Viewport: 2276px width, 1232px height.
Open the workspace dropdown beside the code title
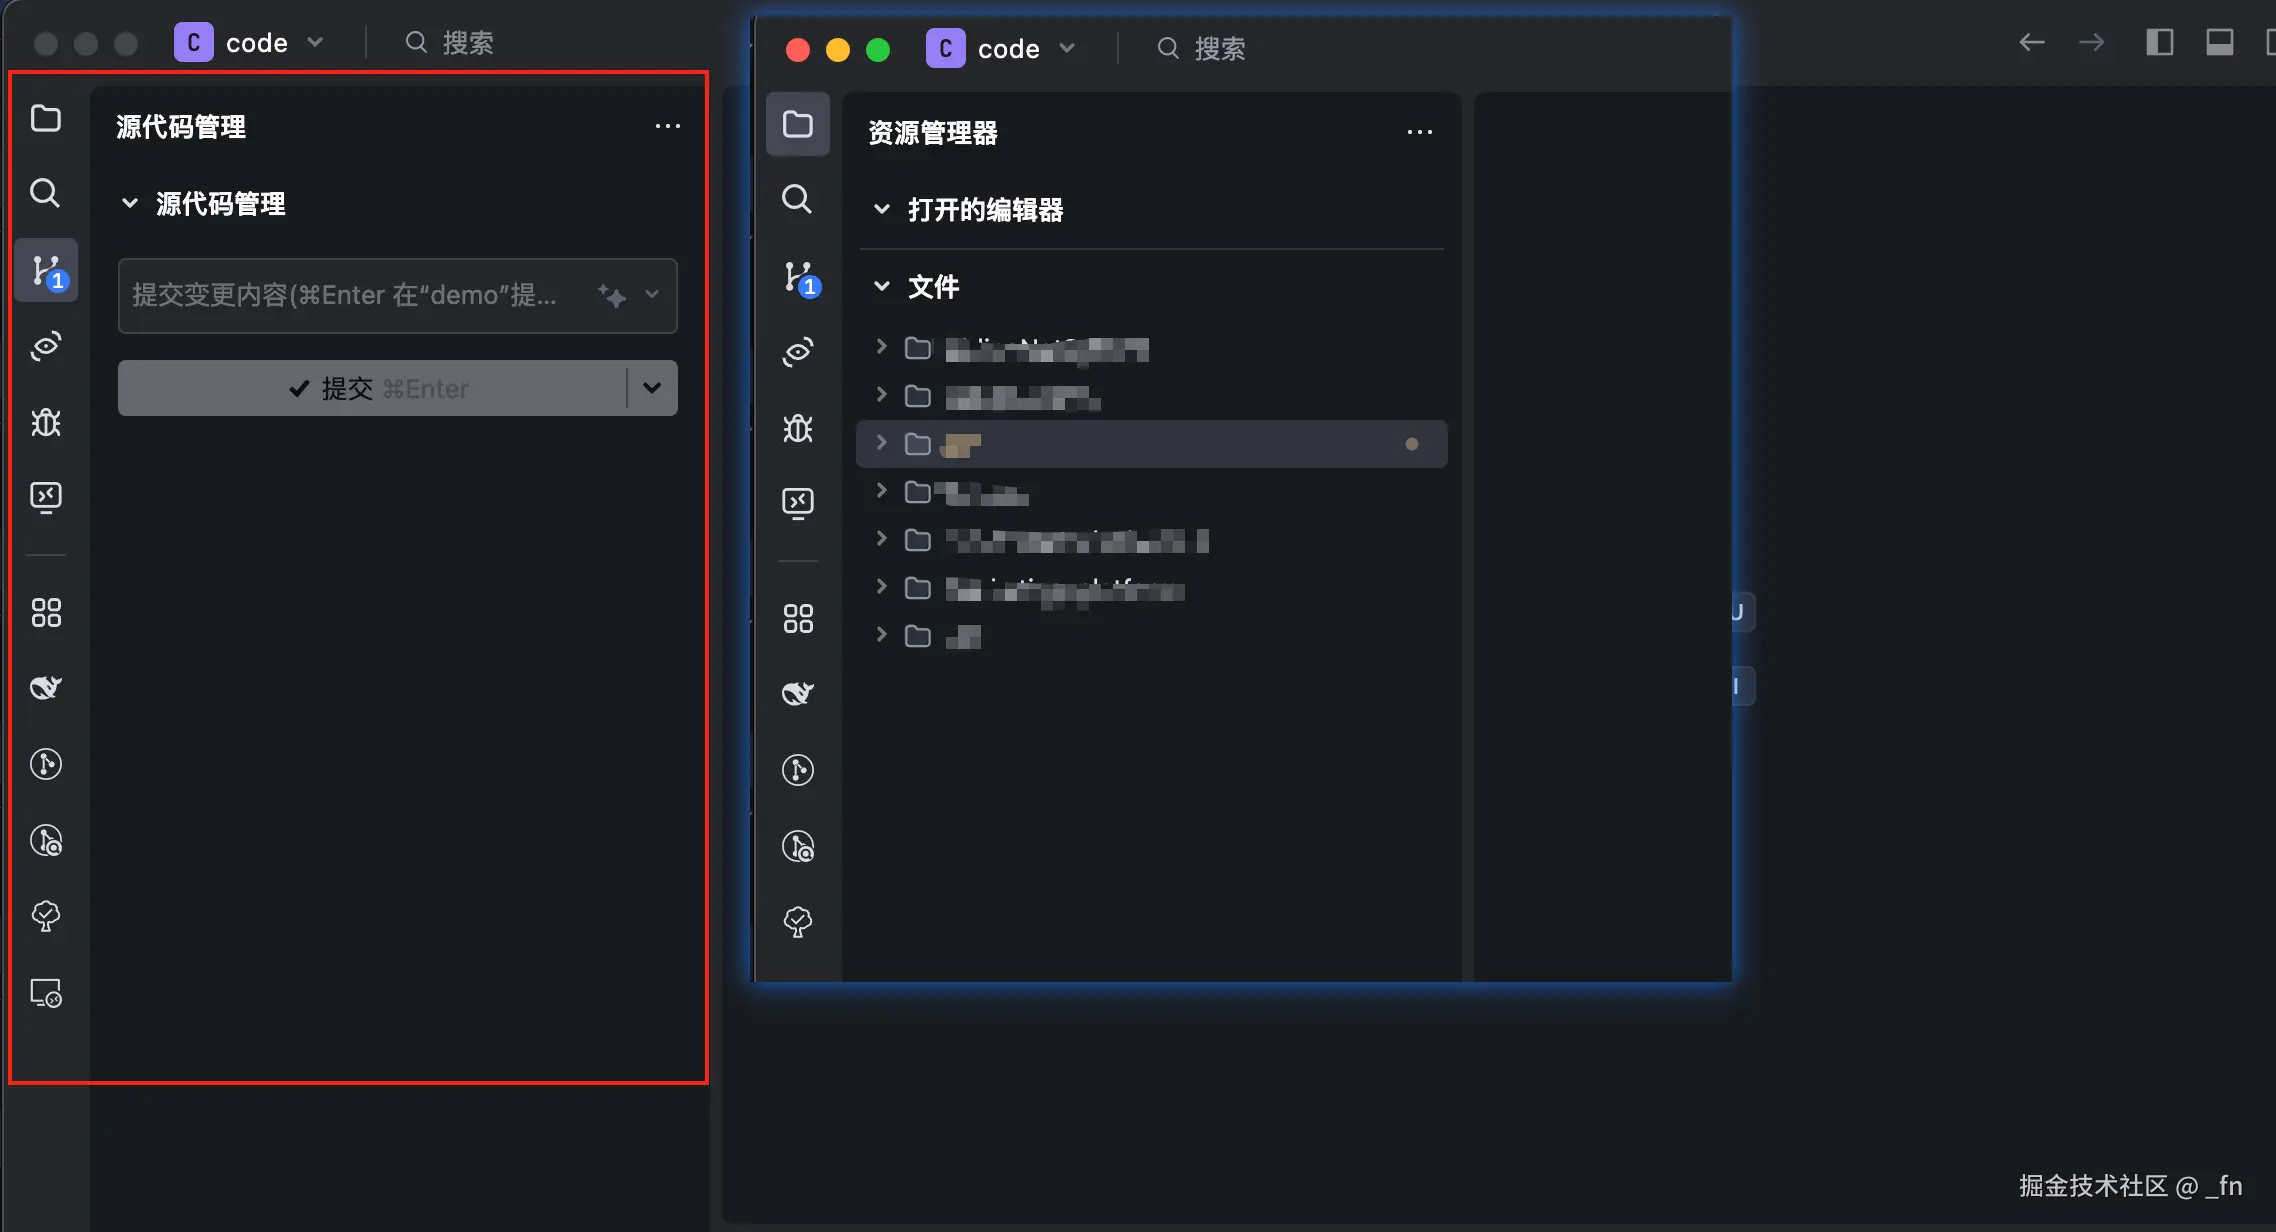coord(316,42)
